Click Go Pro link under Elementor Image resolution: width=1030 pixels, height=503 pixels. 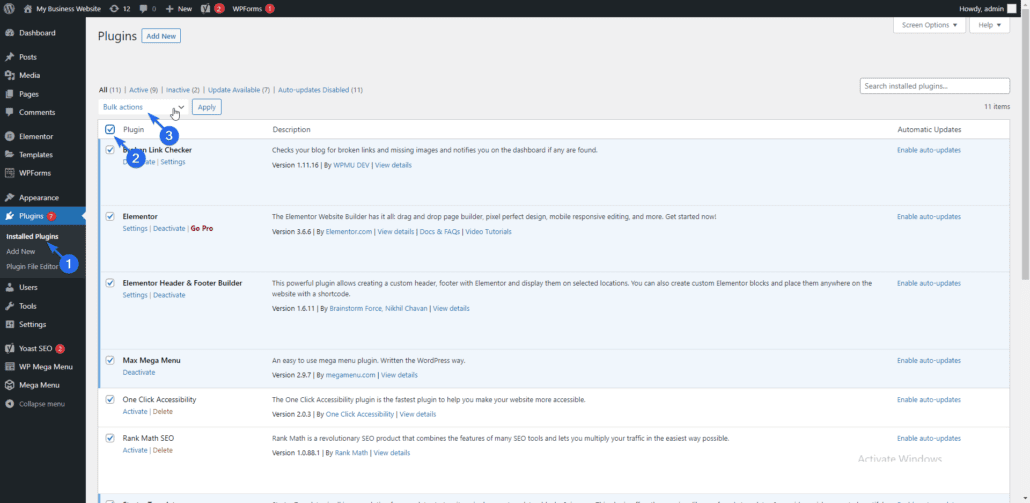pyautogui.click(x=202, y=229)
